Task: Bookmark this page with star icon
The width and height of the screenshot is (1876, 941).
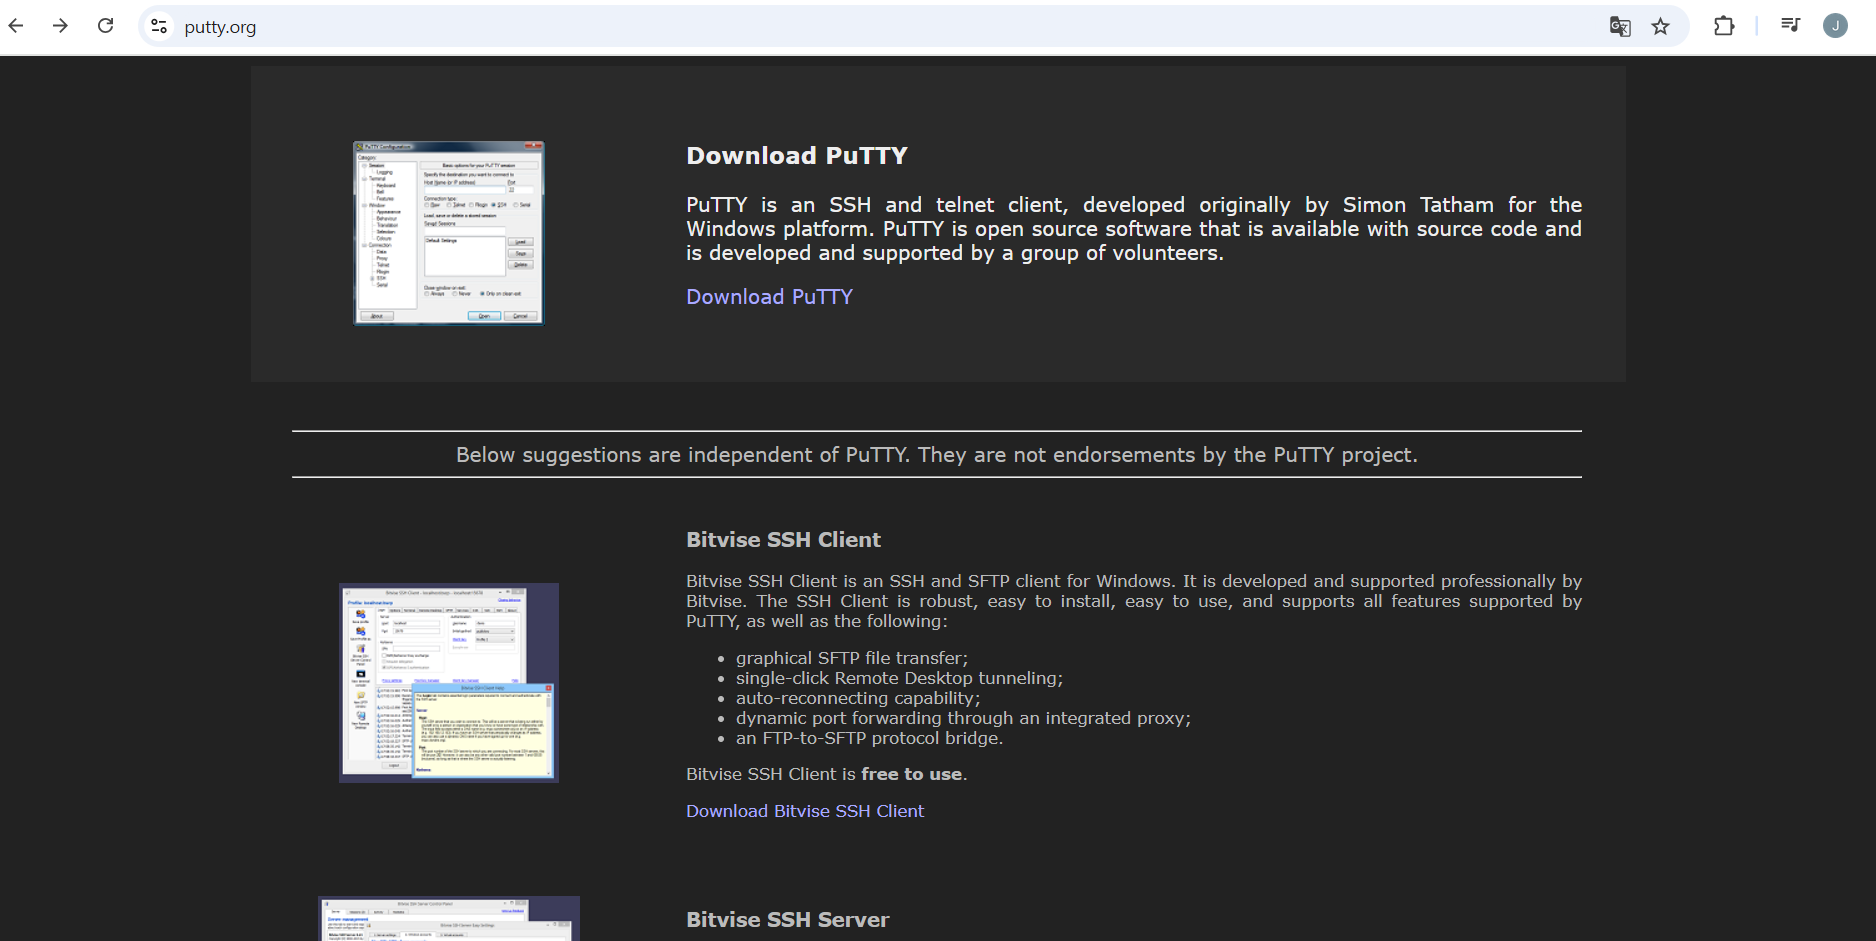Action: (1661, 27)
